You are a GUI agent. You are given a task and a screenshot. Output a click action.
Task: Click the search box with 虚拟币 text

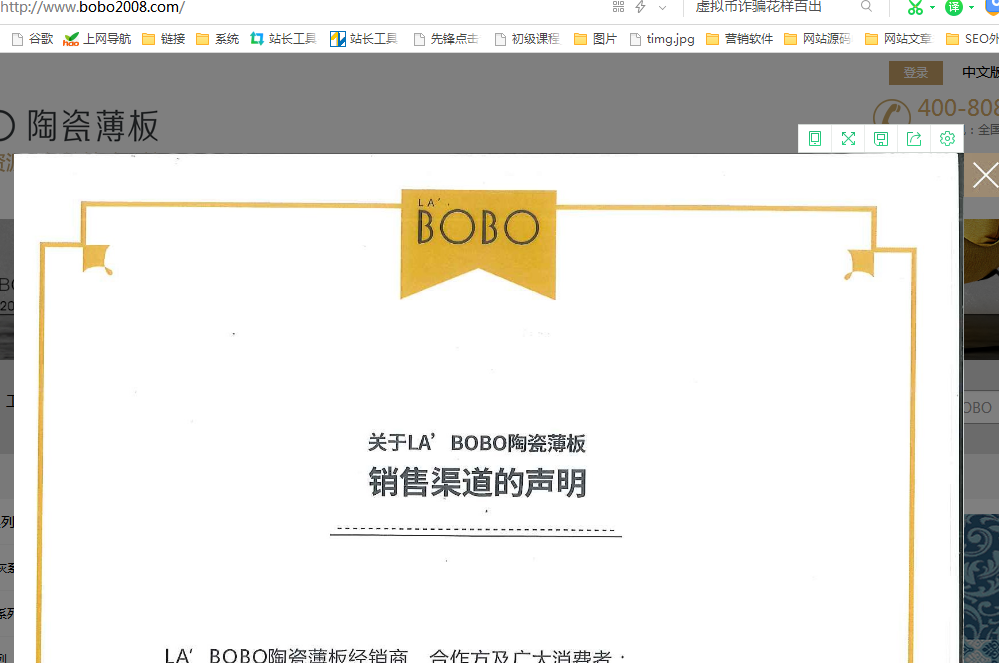tap(770, 7)
